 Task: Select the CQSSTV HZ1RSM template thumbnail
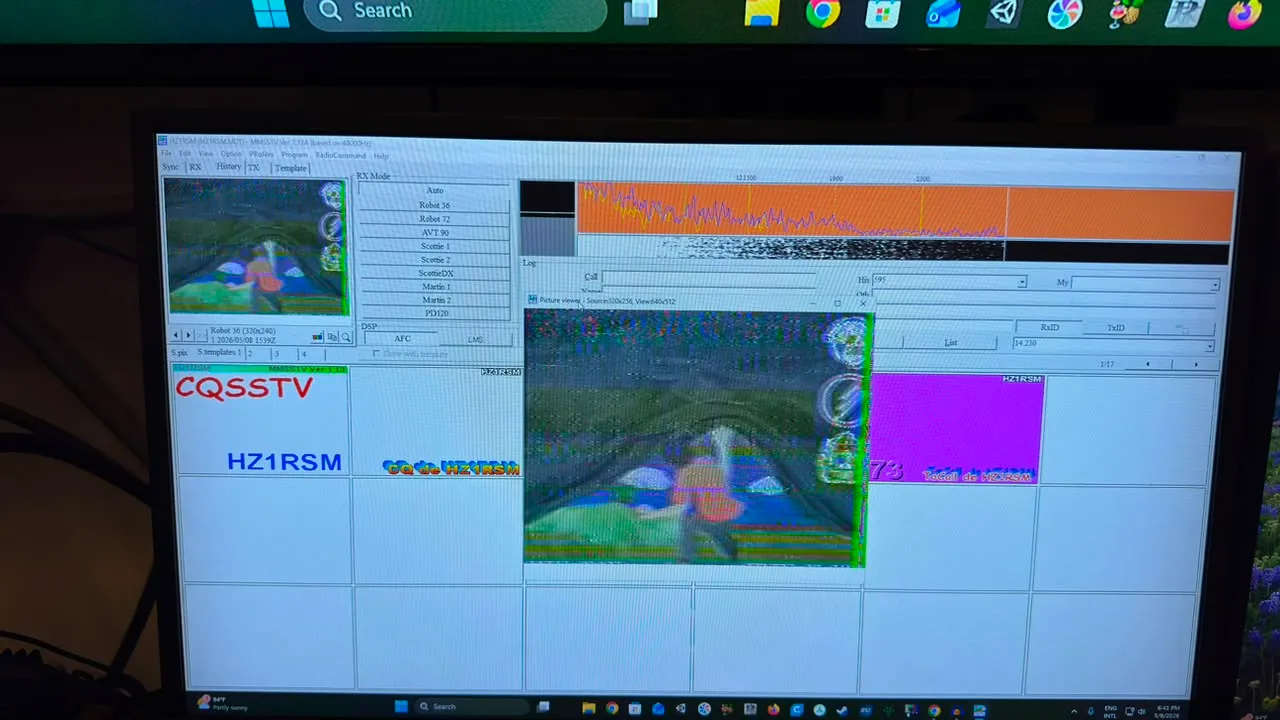260,420
